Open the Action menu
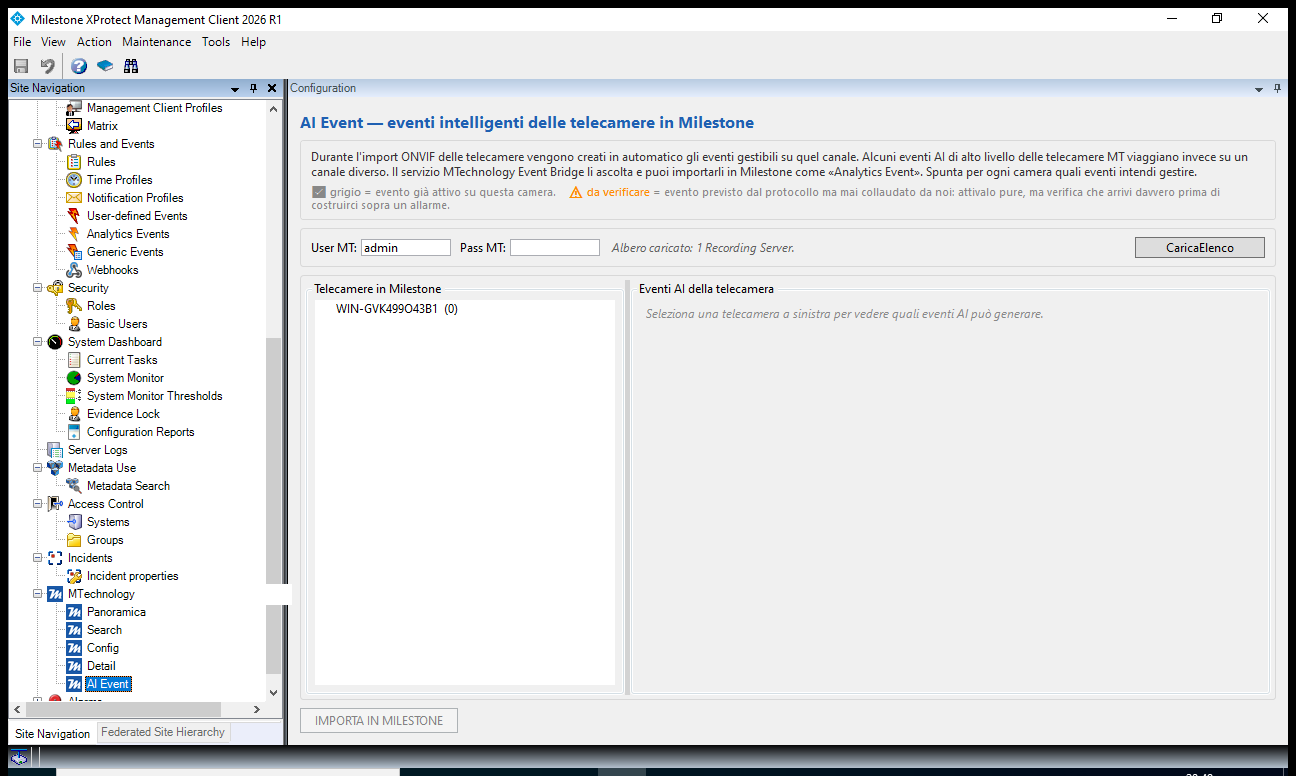Image resolution: width=1296 pixels, height=776 pixels. (95, 42)
